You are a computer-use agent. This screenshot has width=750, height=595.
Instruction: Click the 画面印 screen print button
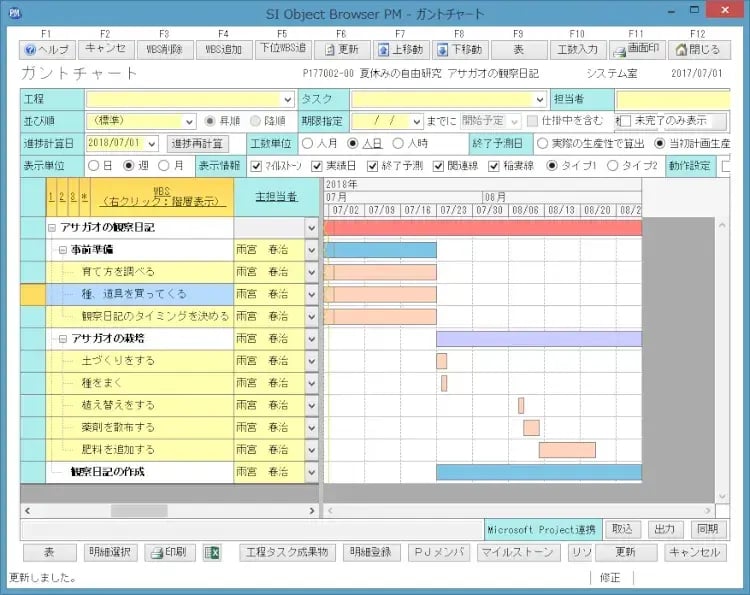635,48
